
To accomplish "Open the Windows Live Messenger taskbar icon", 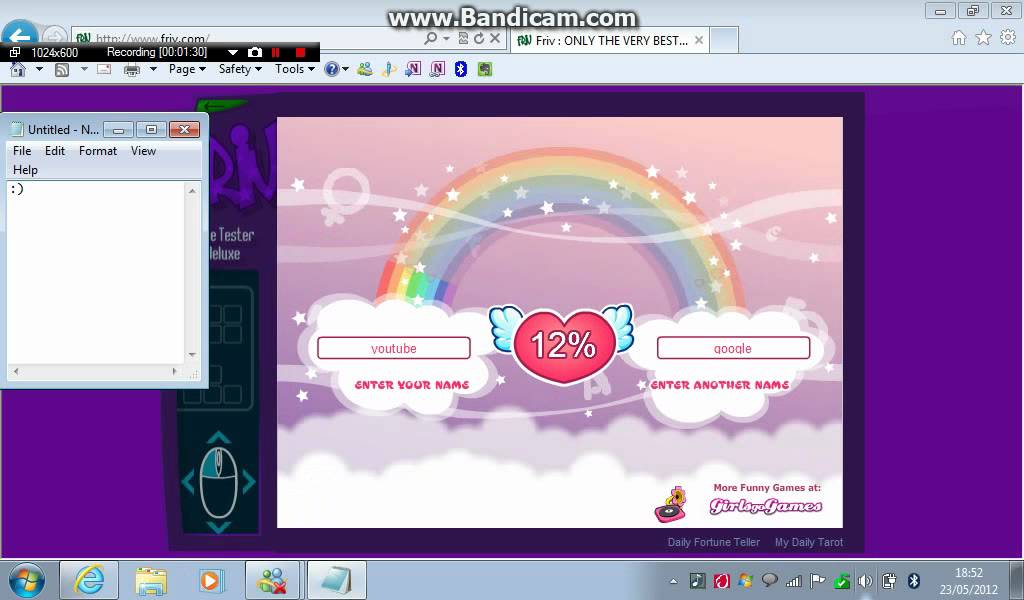I will click(272, 580).
